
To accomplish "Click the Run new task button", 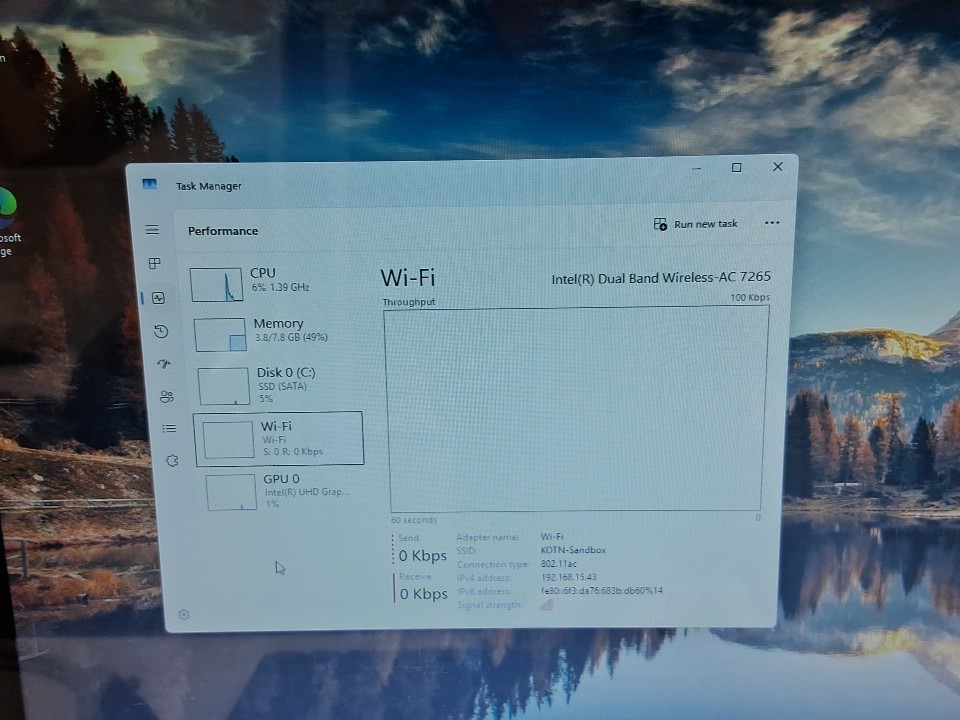I will point(696,224).
